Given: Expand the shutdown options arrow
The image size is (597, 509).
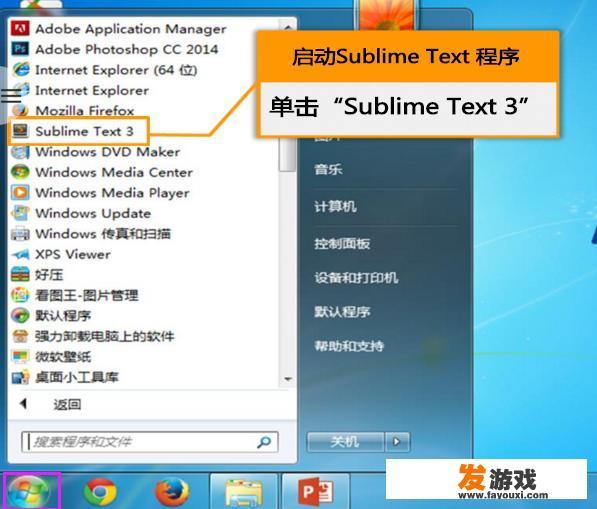Looking at the screenshot, I should coord(397,442).
